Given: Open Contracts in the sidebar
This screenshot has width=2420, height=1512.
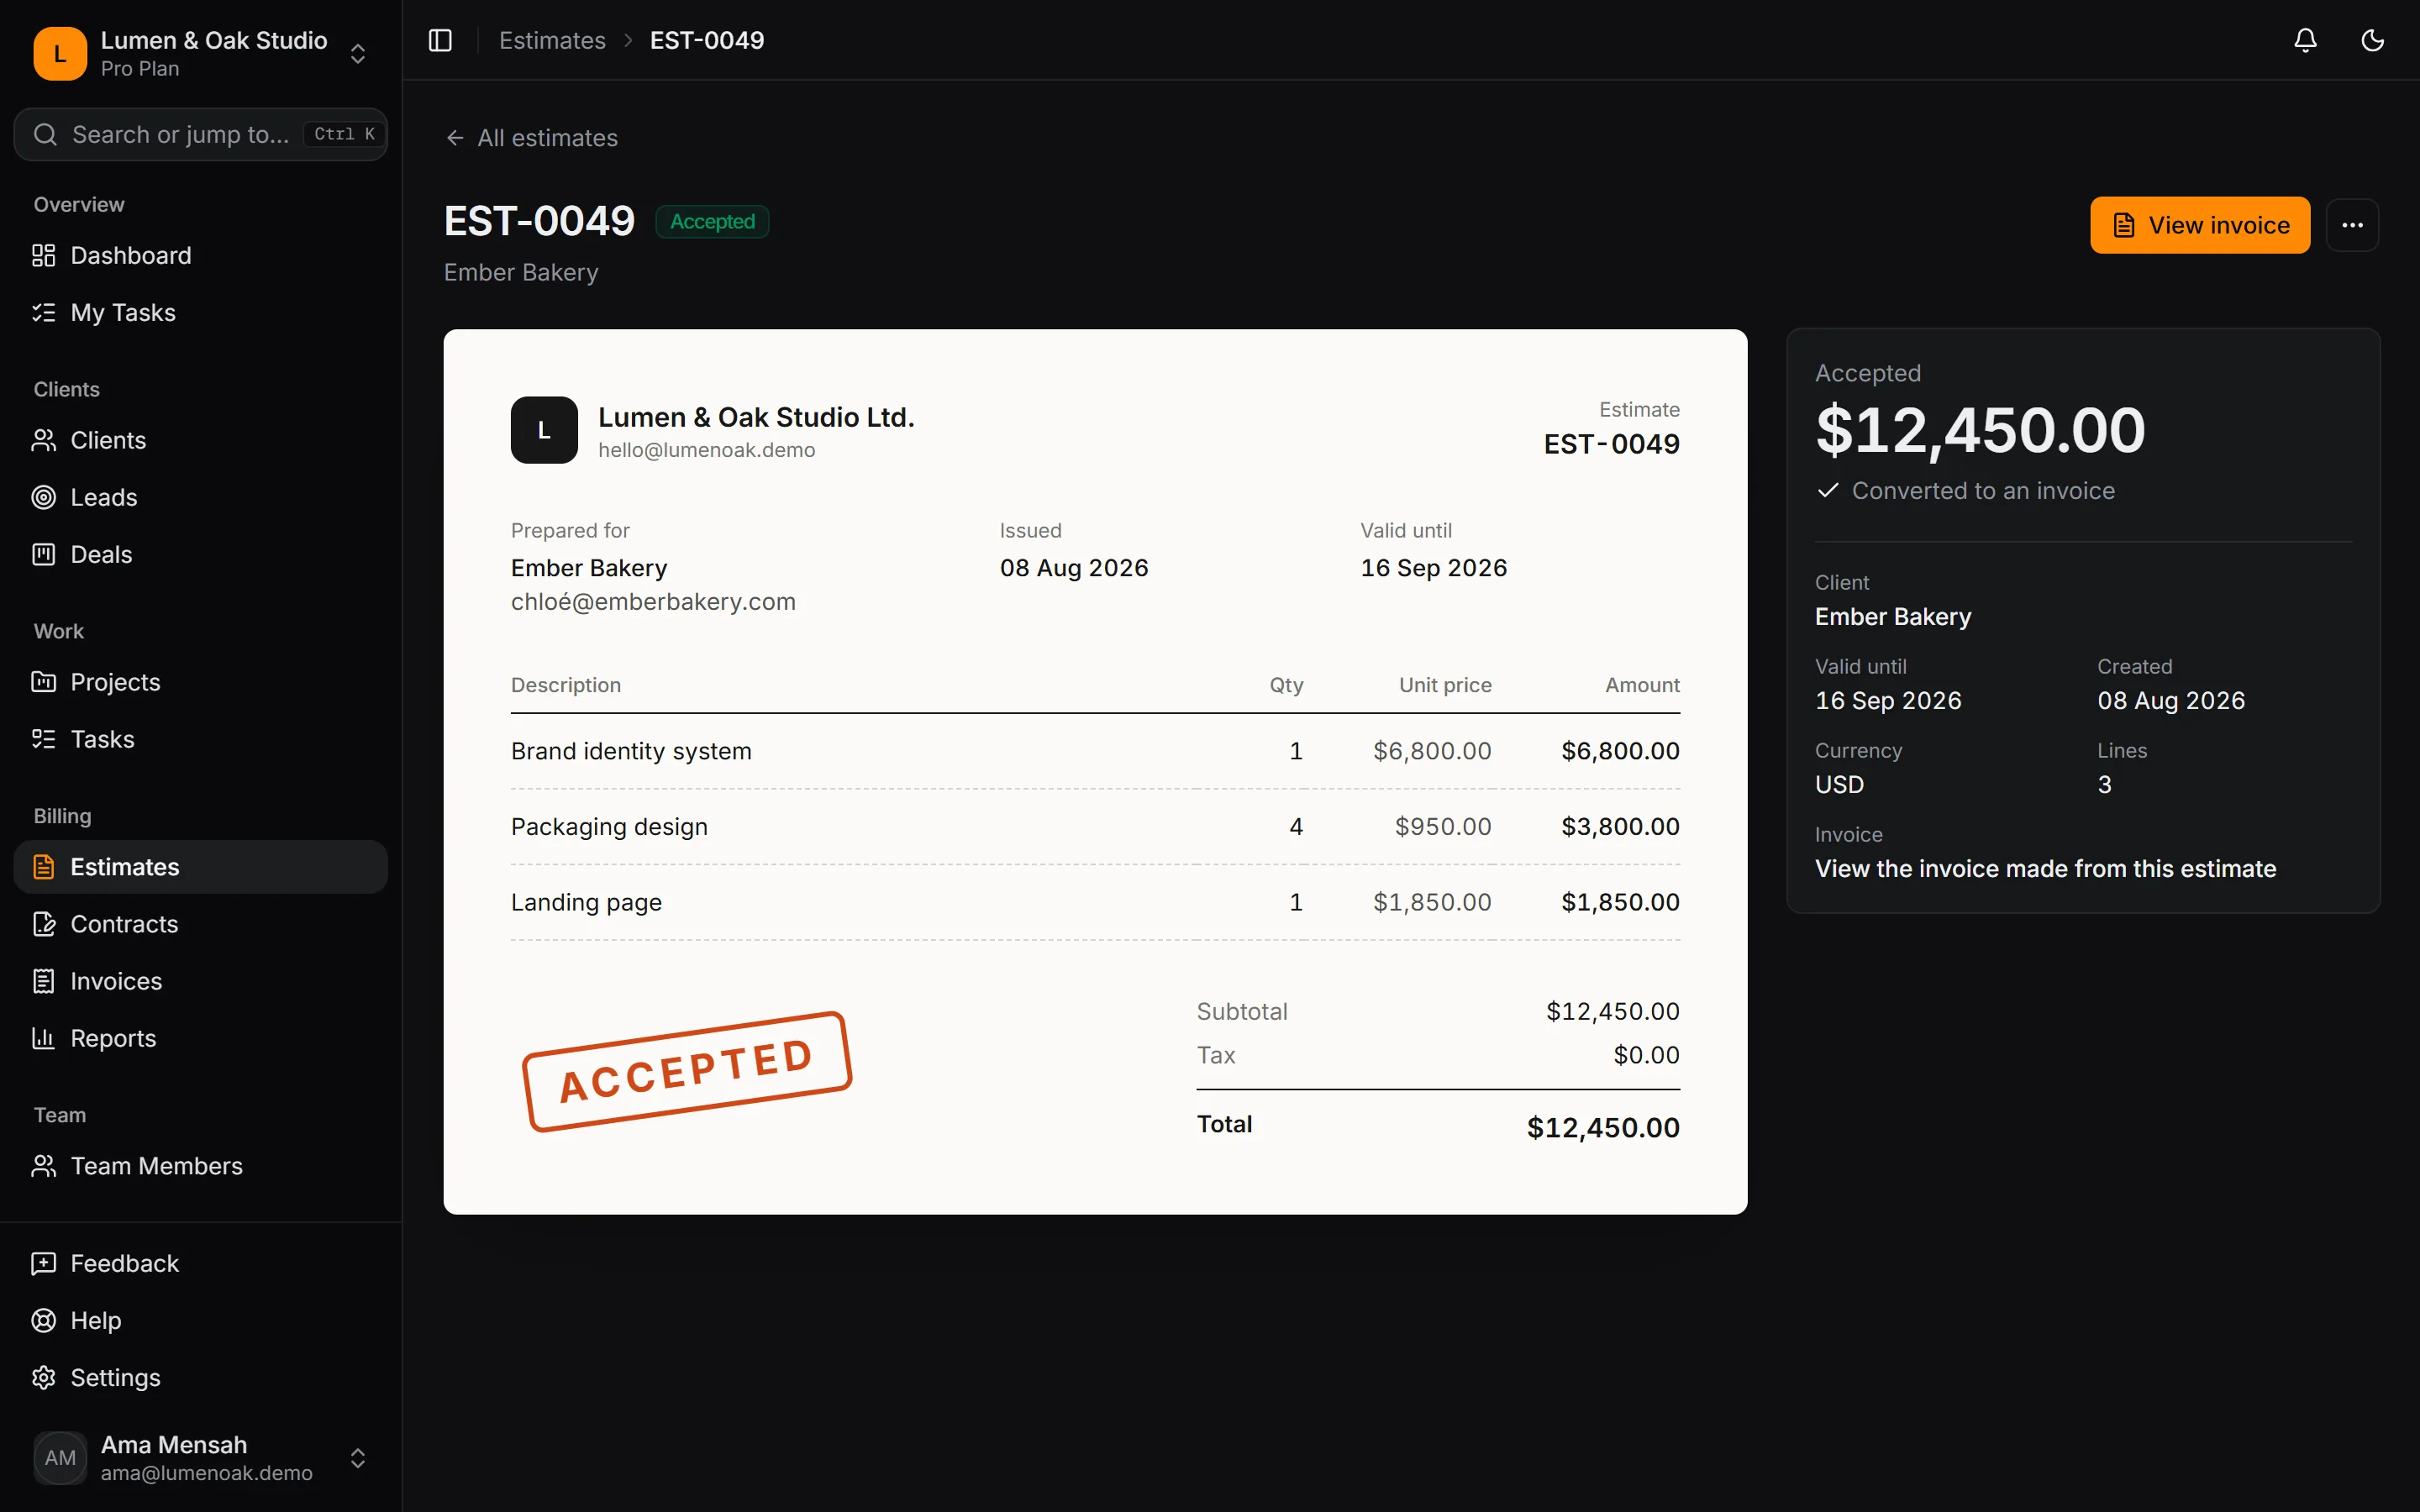Looking at the screenshot, I should (x=200, y=924).
